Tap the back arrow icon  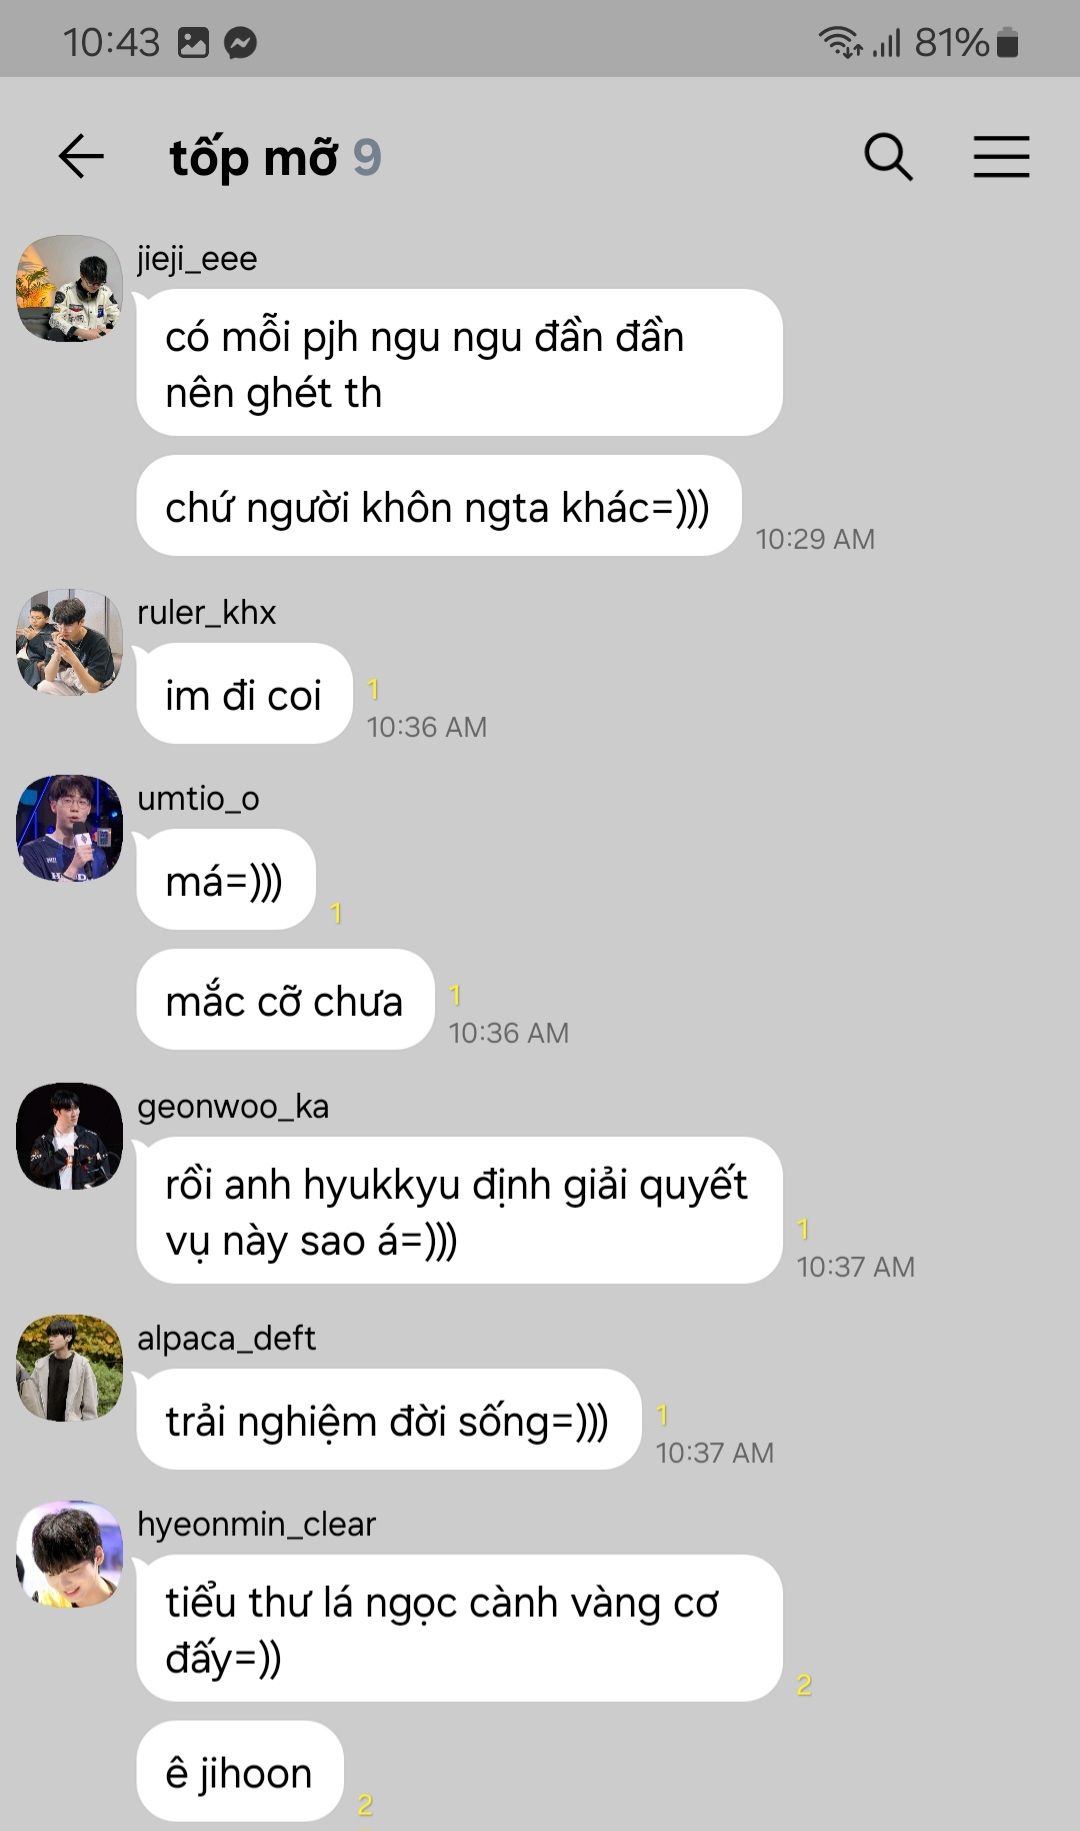(81, 157)
